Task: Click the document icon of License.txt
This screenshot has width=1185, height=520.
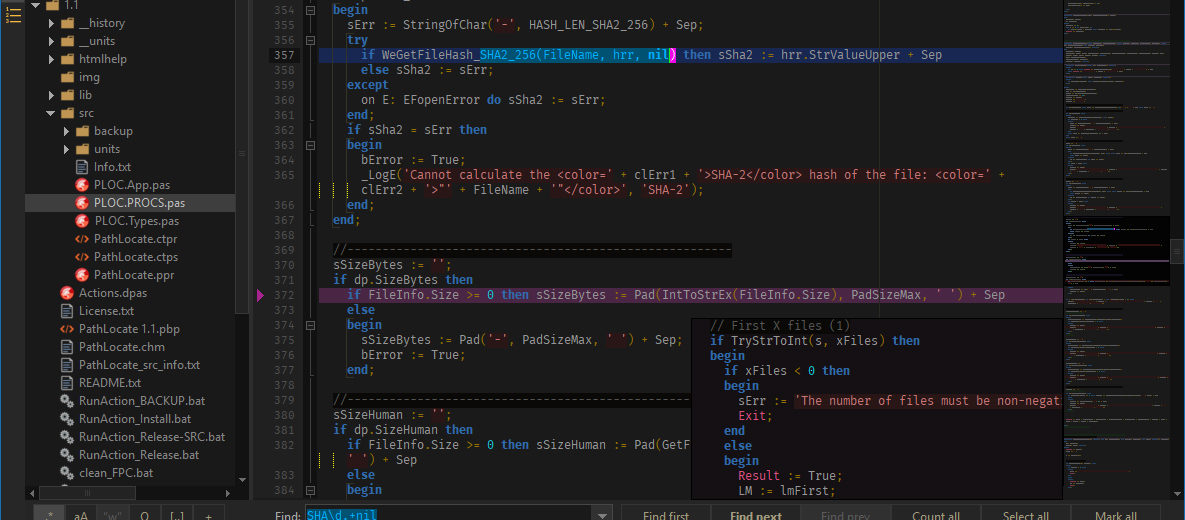Action: click(x=67, y=311)
